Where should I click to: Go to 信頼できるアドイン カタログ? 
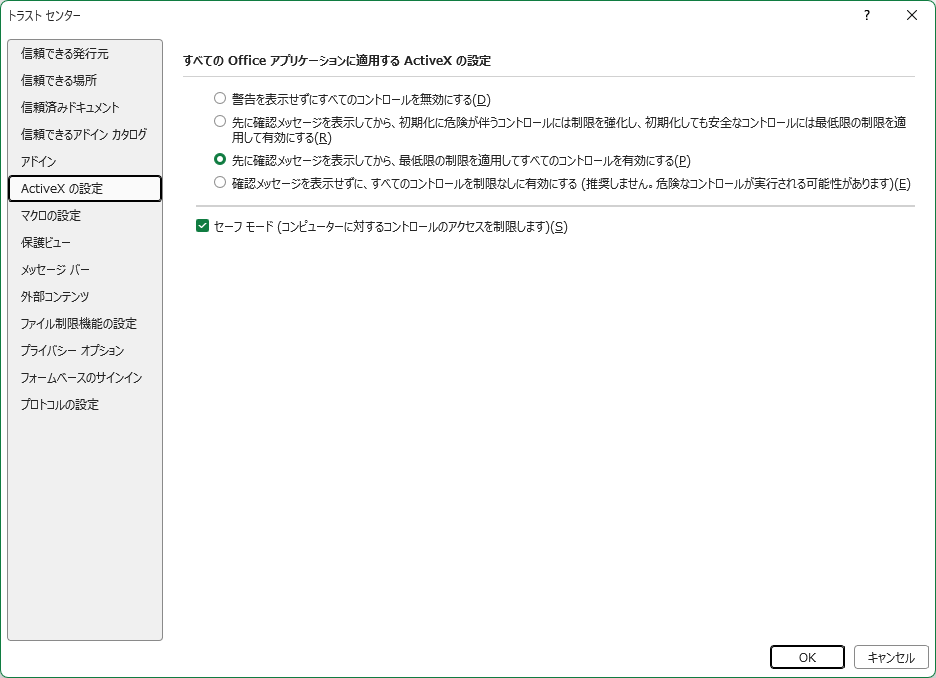click(x=85, y=134)
